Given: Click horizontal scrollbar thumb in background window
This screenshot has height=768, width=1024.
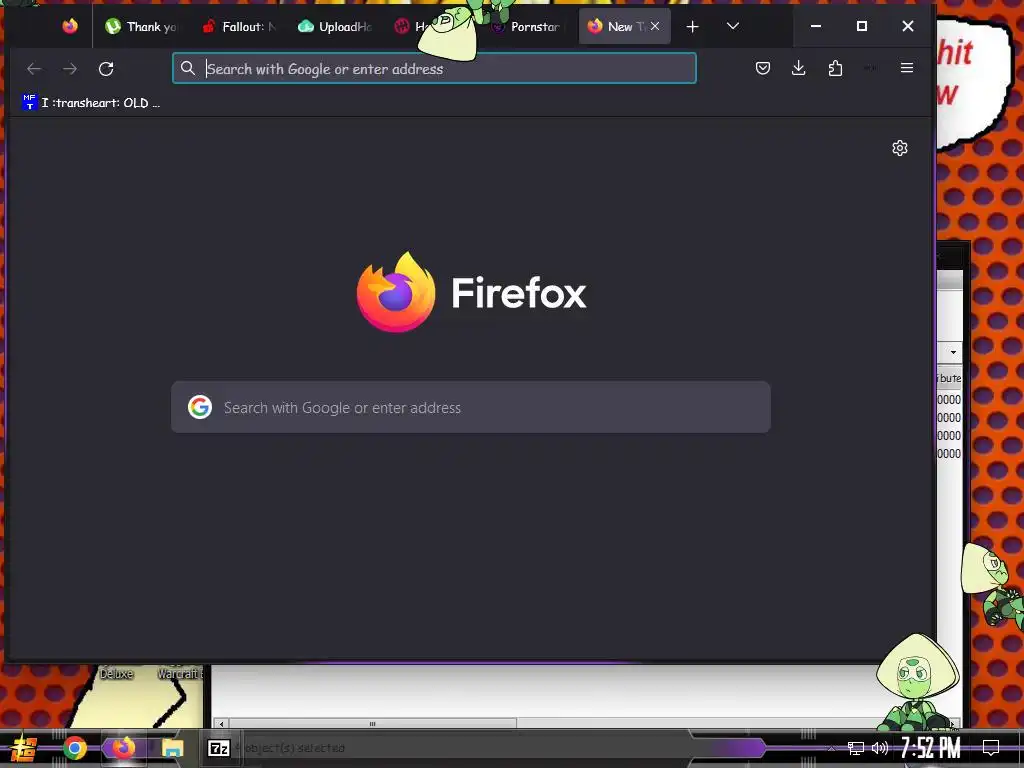Looking at the screenshot, I should point(372,724).
